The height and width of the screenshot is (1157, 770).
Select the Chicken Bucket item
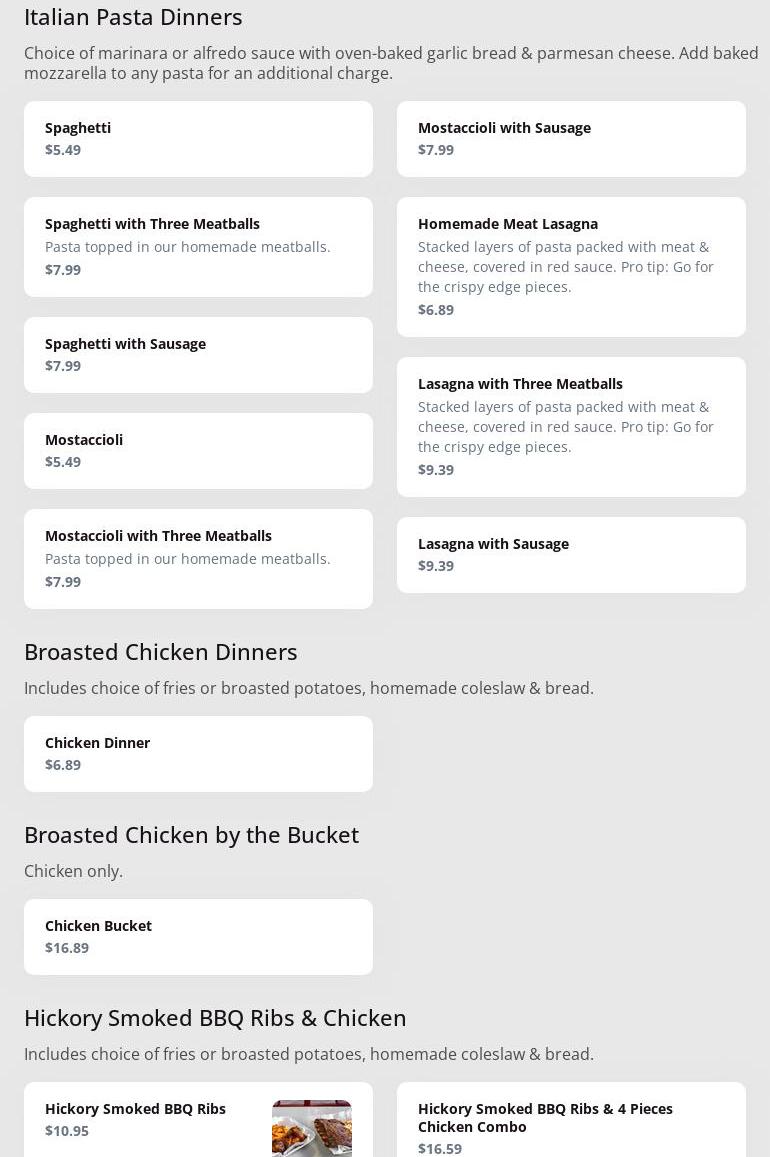point(198,936)
